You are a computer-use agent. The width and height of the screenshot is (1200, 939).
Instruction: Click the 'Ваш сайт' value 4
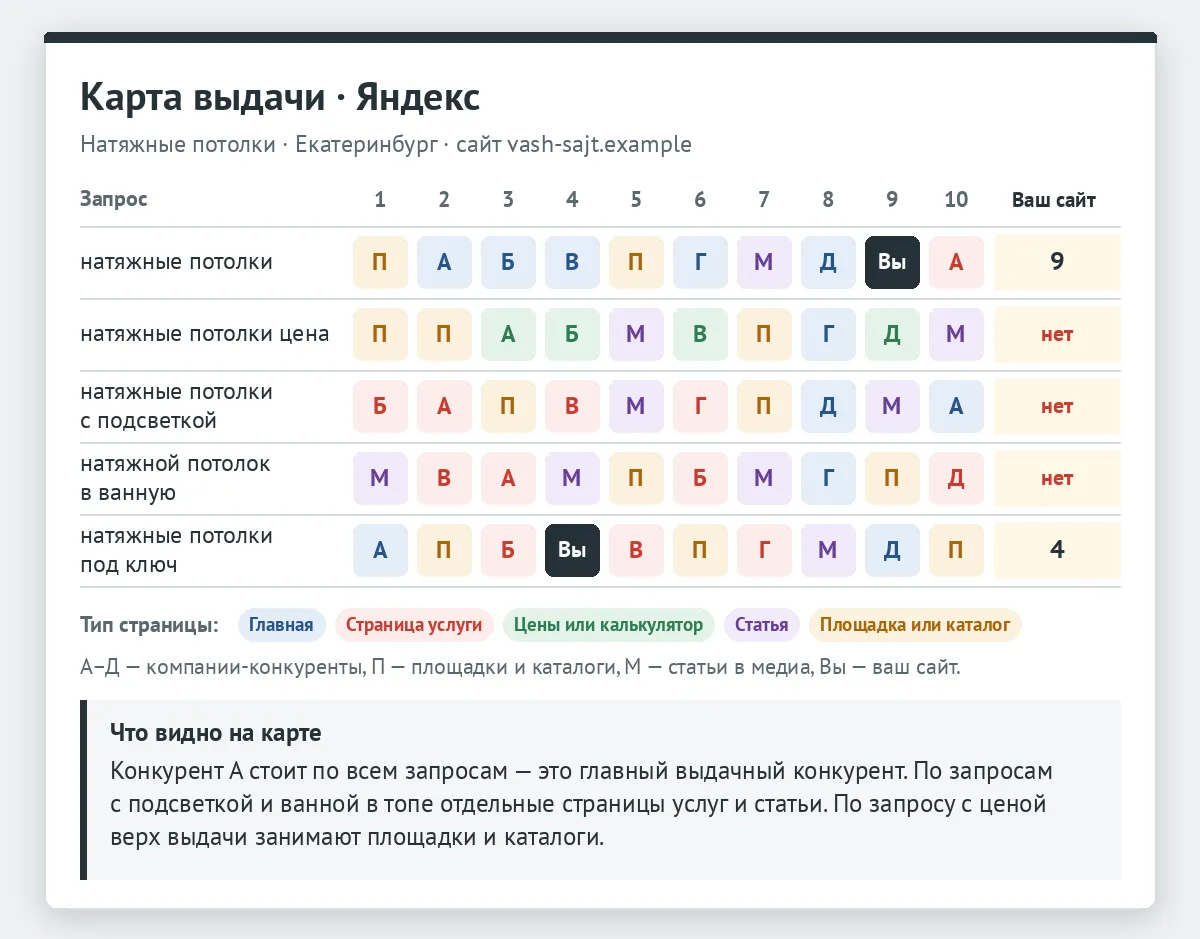tap(1057, 551)
